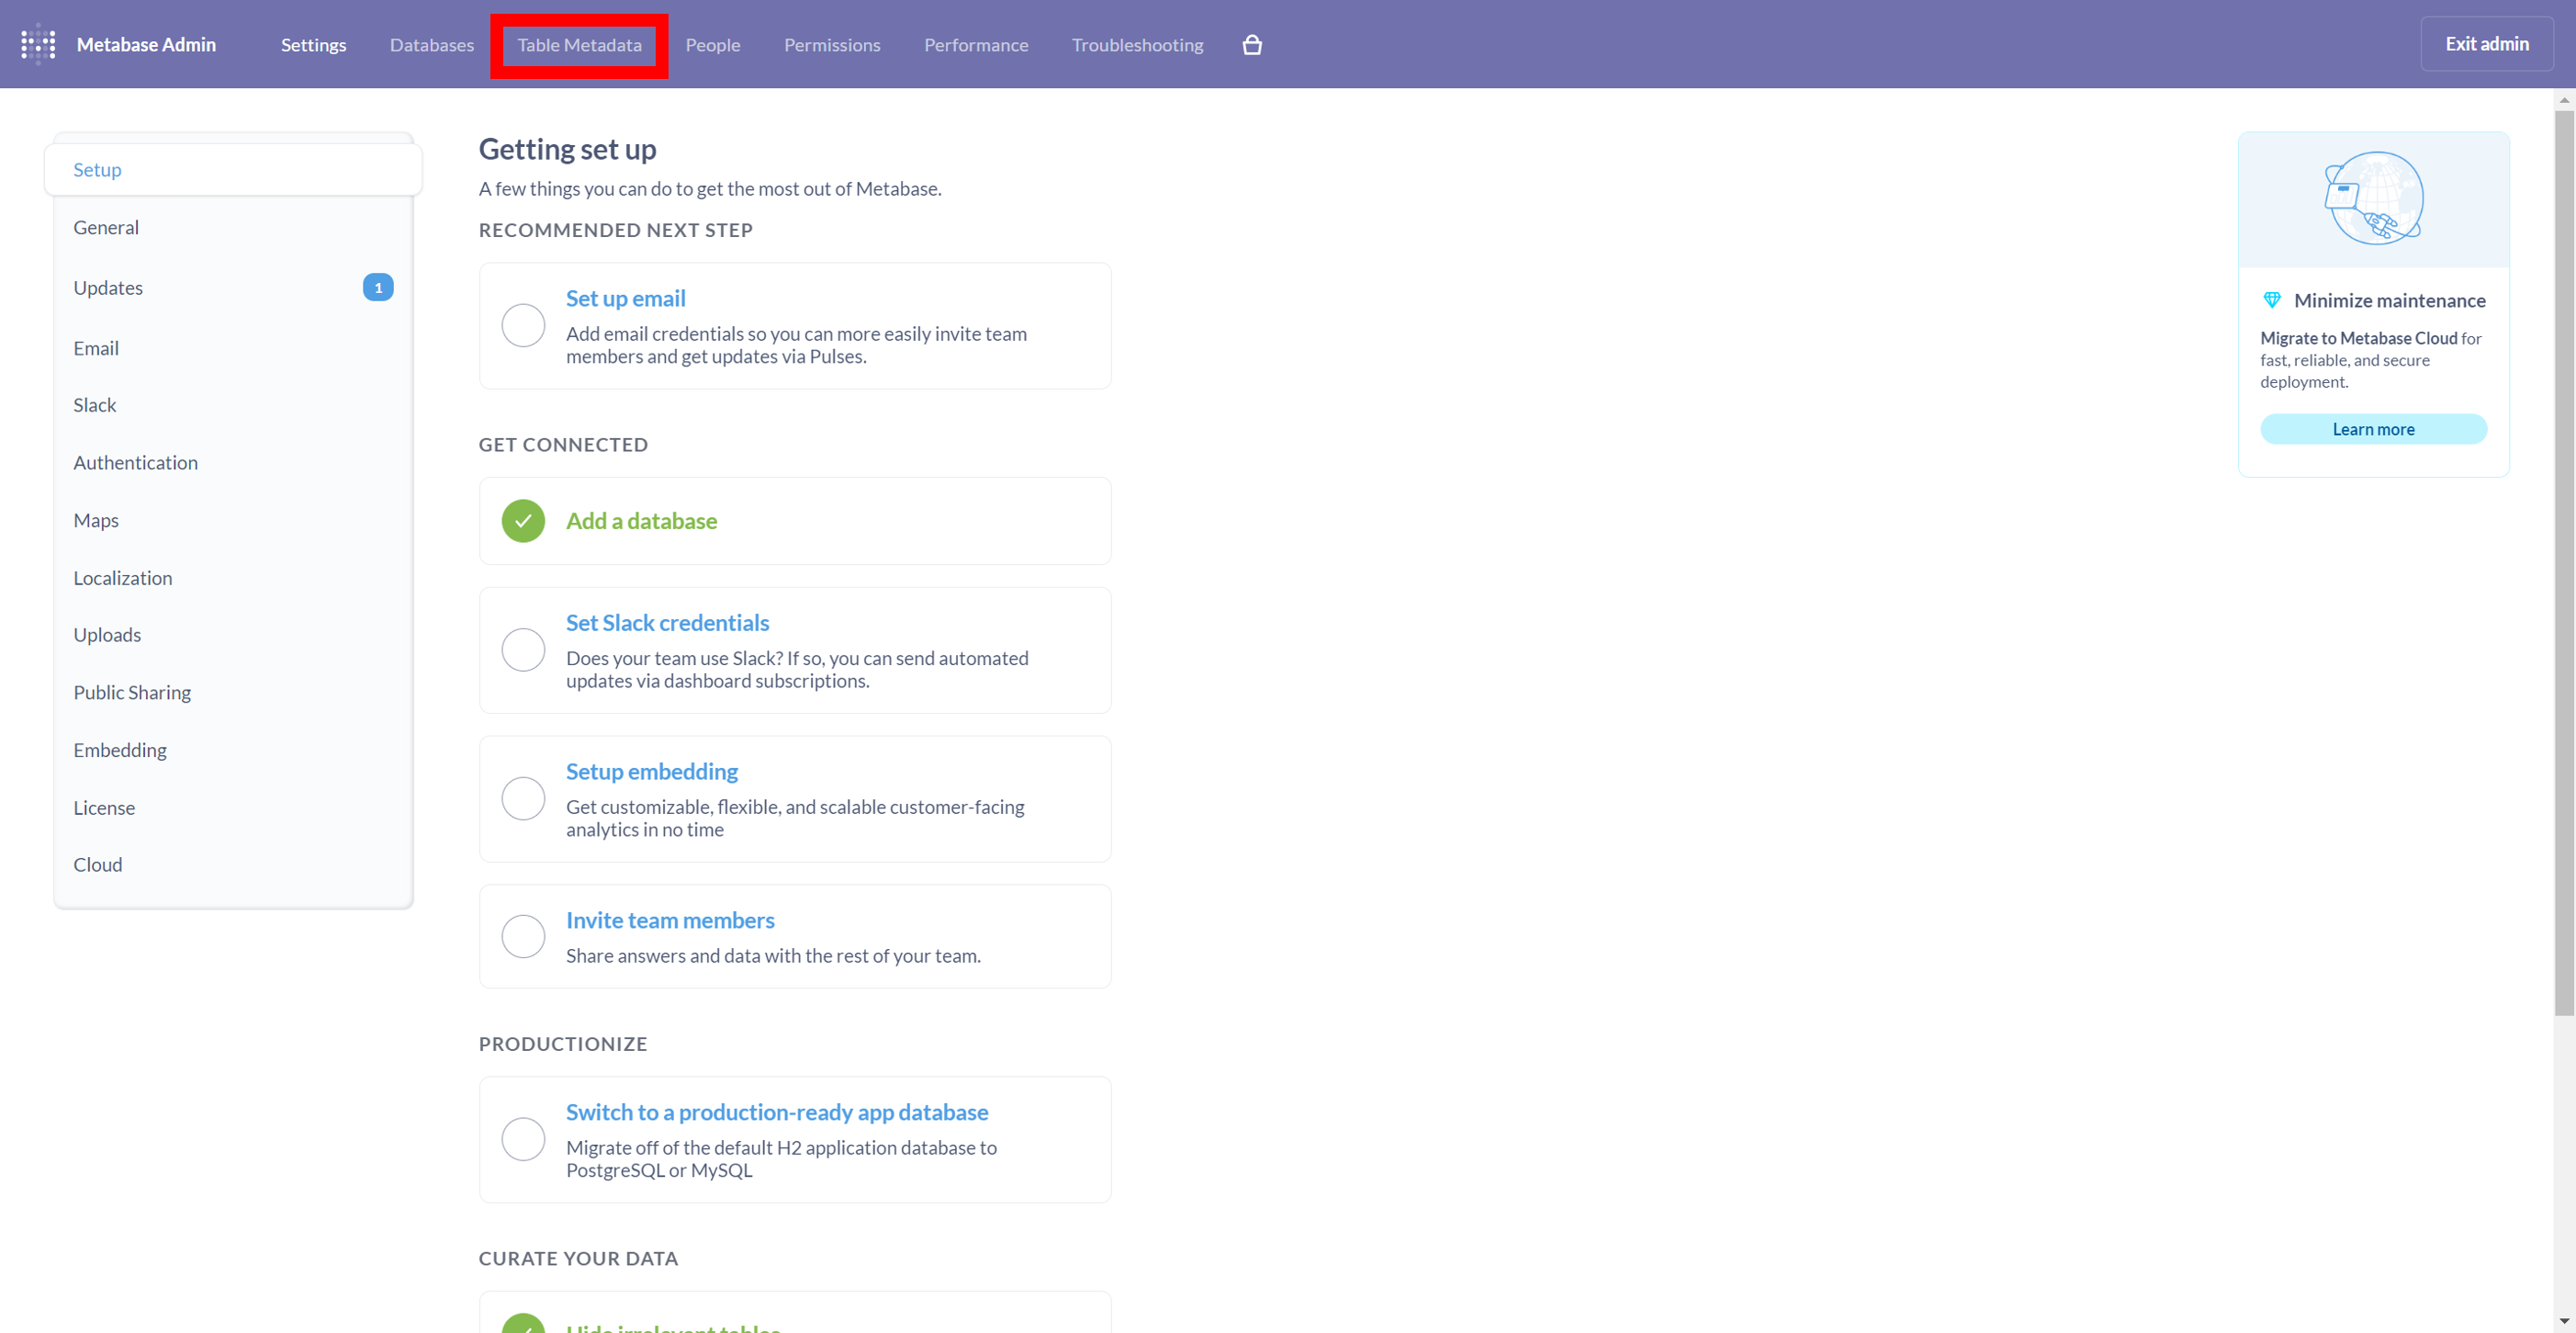
Task: Select Uploads in the settings sidebar
Action: [x=233, y=635]
